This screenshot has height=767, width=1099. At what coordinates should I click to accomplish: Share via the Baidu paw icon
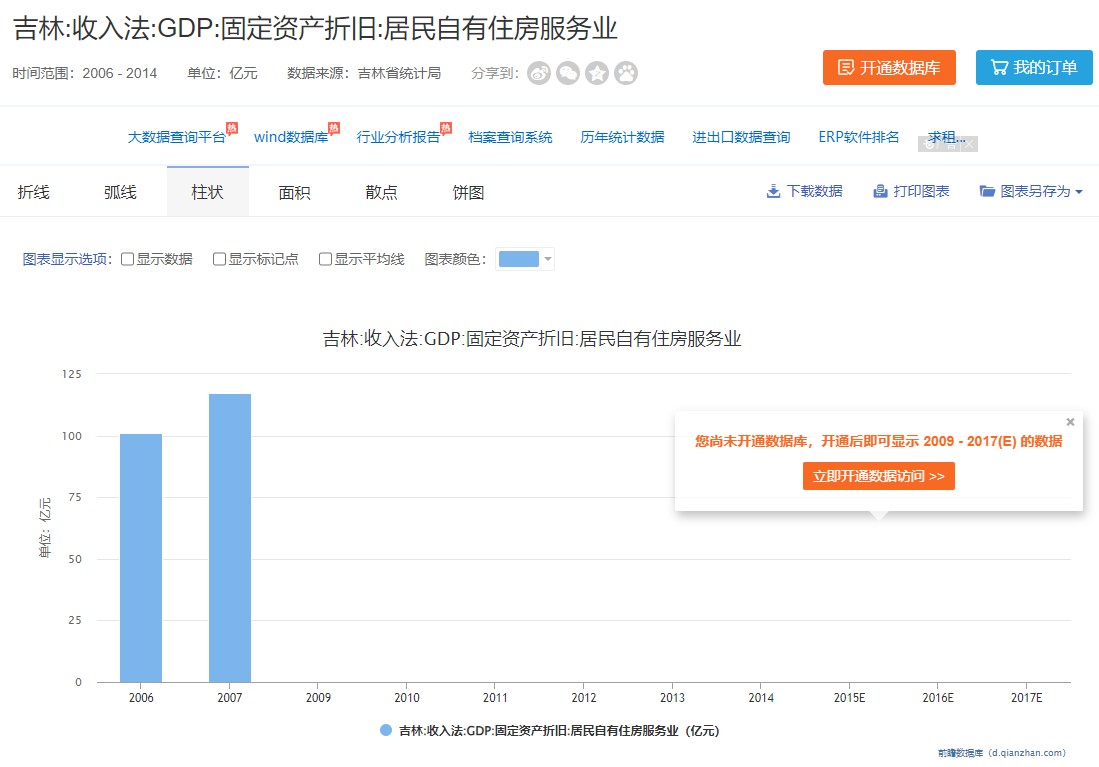pos(626,73)
